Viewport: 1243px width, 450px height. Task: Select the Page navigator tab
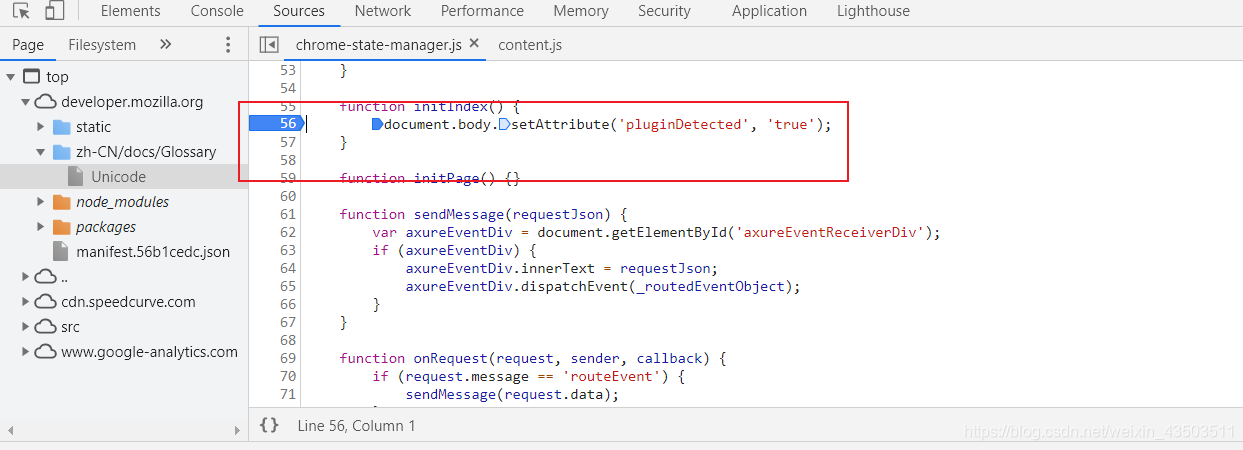pos(28,44)
